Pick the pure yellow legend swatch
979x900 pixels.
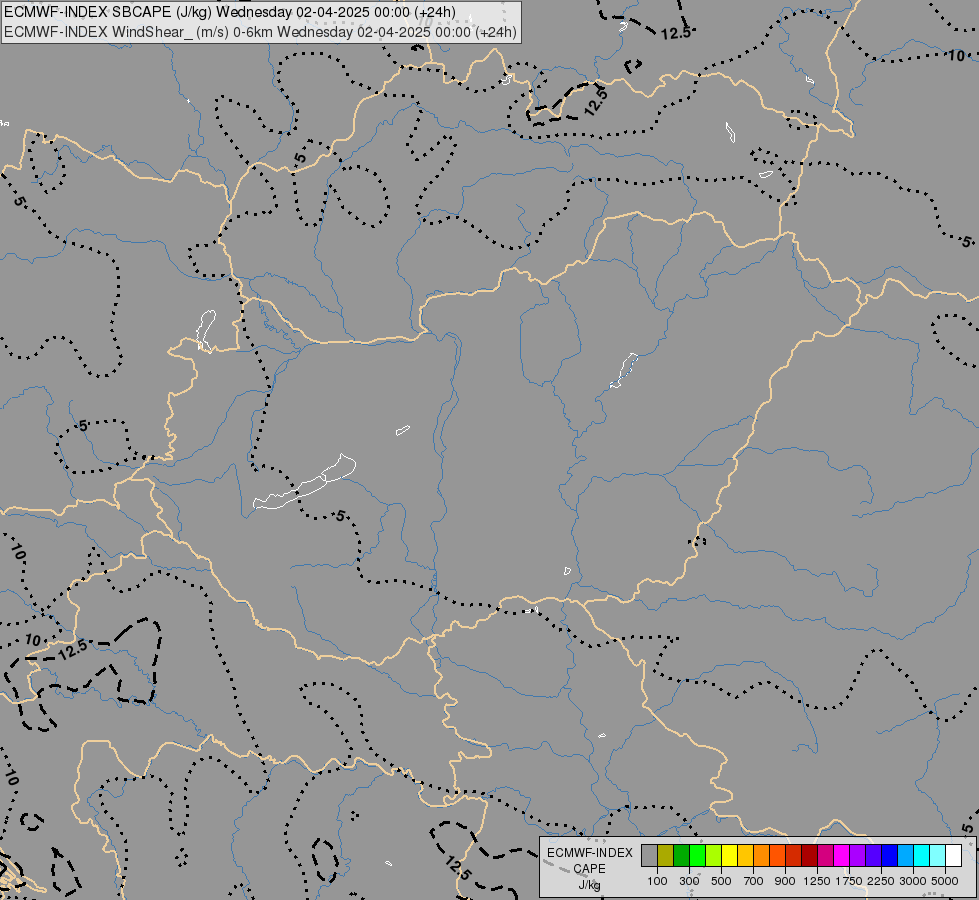[x=729, y=856]
